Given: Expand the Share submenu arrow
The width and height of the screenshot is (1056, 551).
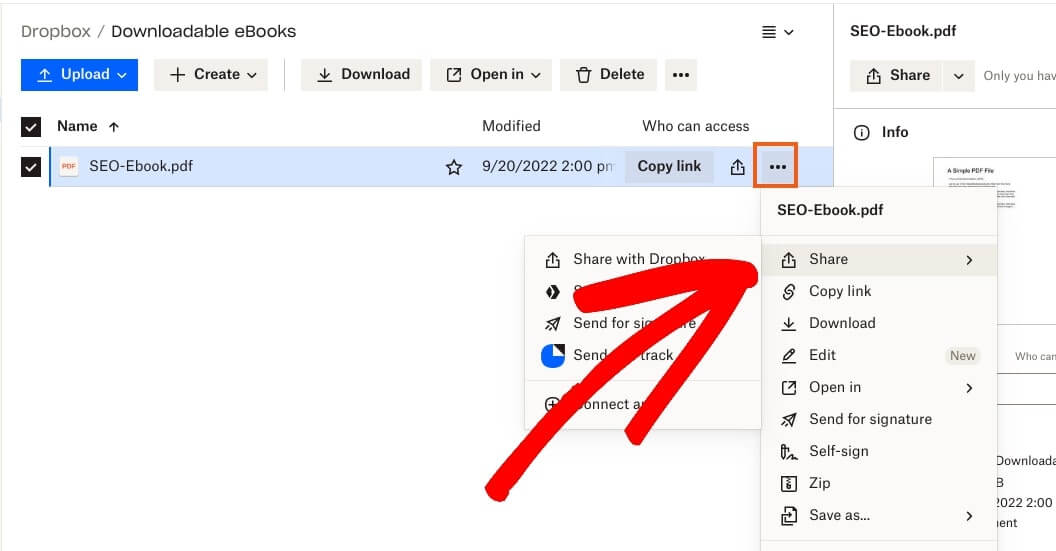Looking at the screenshot, I should coord(969,260).
